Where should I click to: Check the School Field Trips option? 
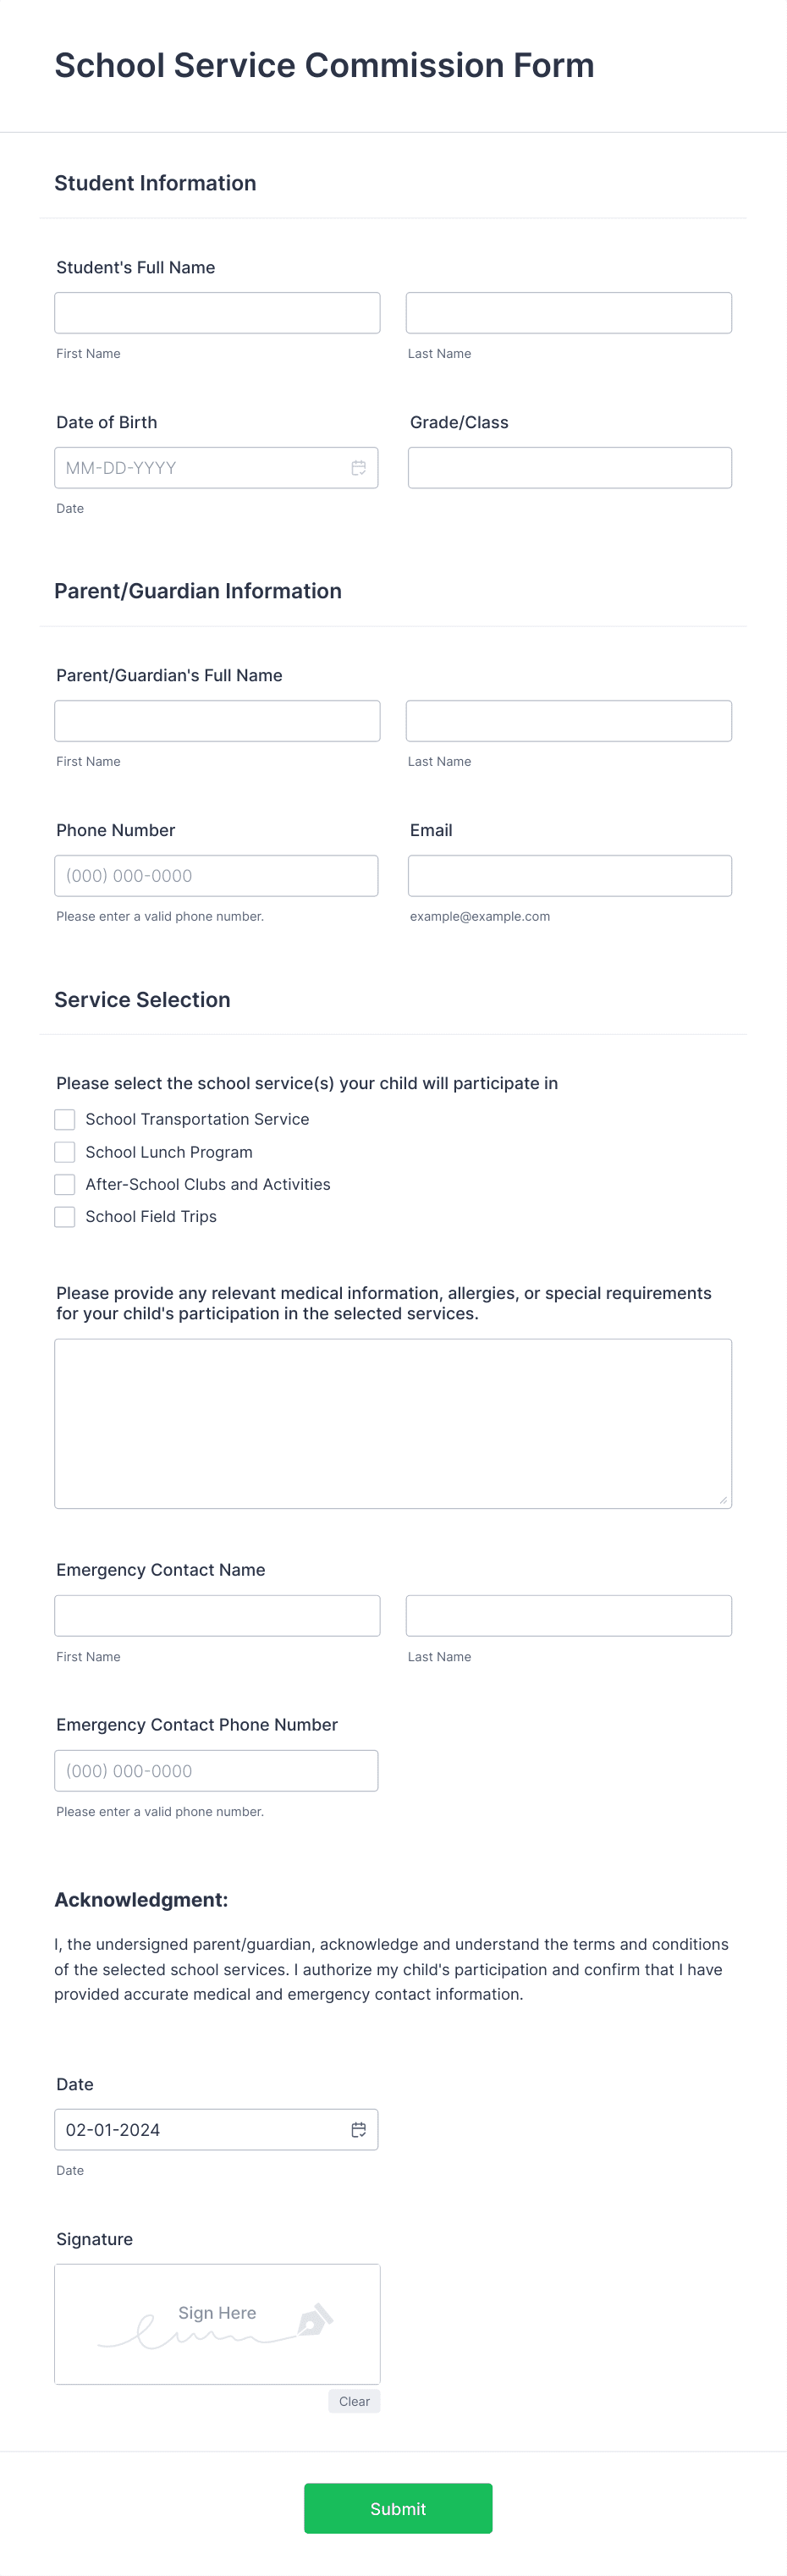pyautogui.click(x=64, y=1217)
